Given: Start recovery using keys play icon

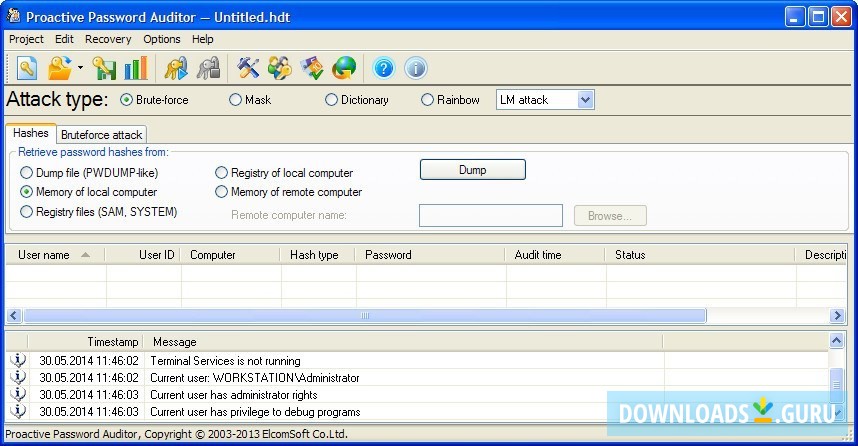Looking at the screenshot, I should (176, 68).
